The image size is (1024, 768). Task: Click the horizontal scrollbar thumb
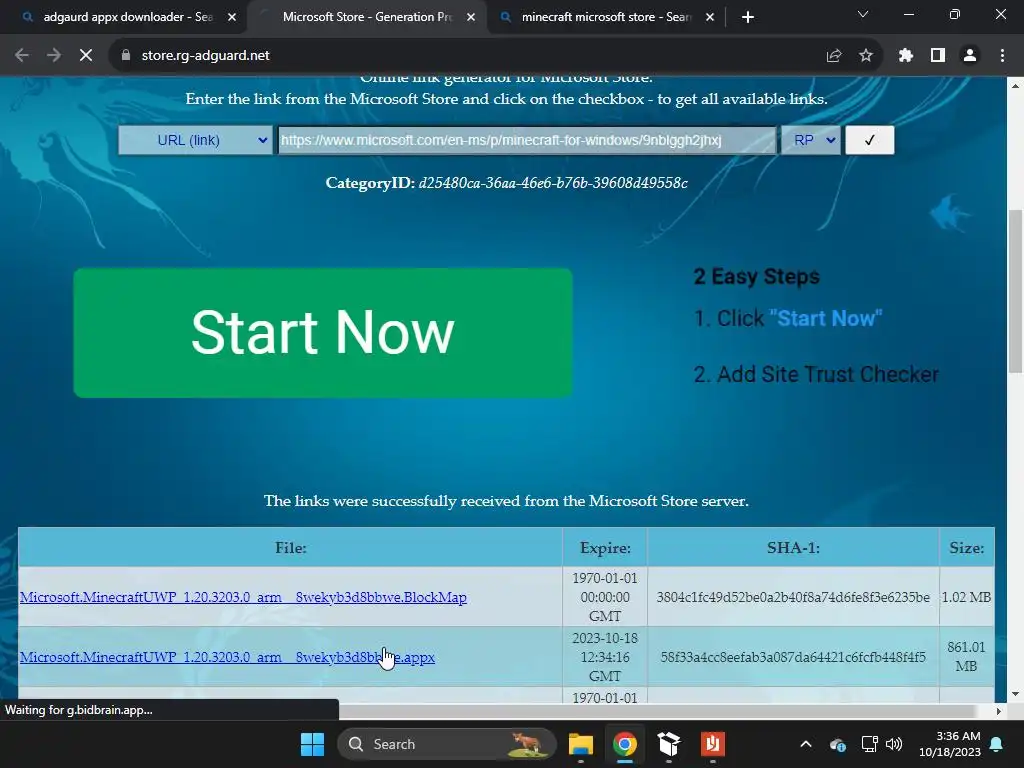click(656, 711)
